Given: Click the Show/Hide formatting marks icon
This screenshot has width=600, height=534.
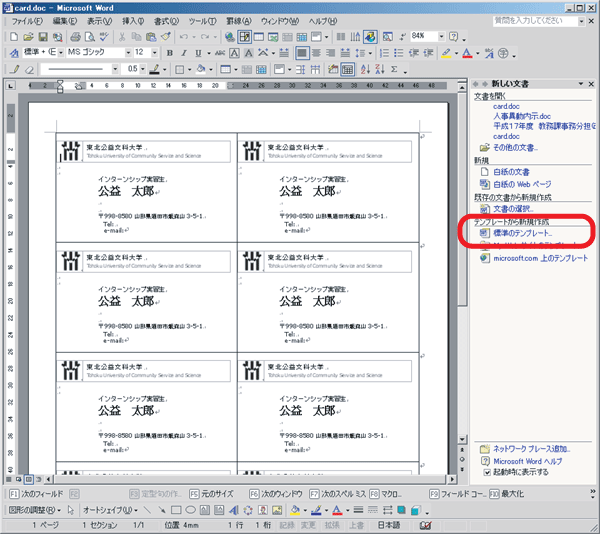Looking at the screenshot, I should tap(403, 37).
